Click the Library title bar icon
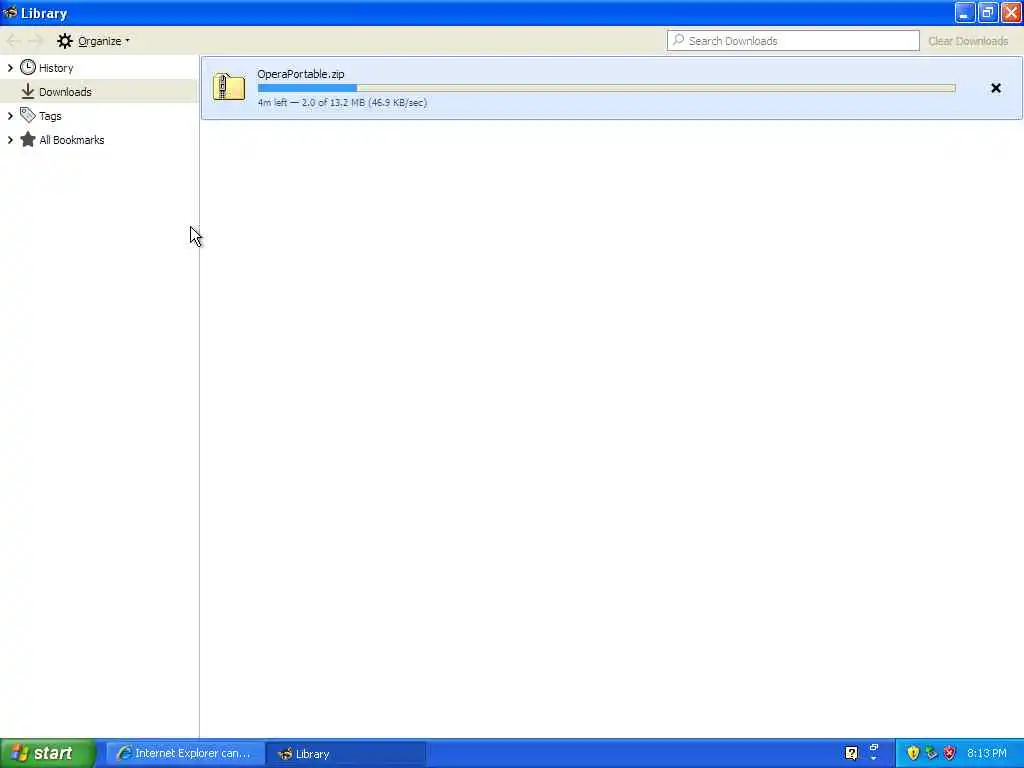Image resolution: width=1024 pixels, height=768 pixels. pyautogui.click(x=10, y=12)
